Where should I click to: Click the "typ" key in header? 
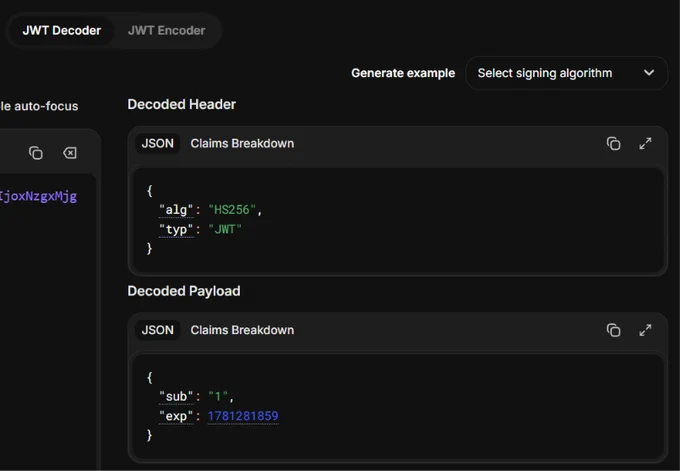point(176,229)
